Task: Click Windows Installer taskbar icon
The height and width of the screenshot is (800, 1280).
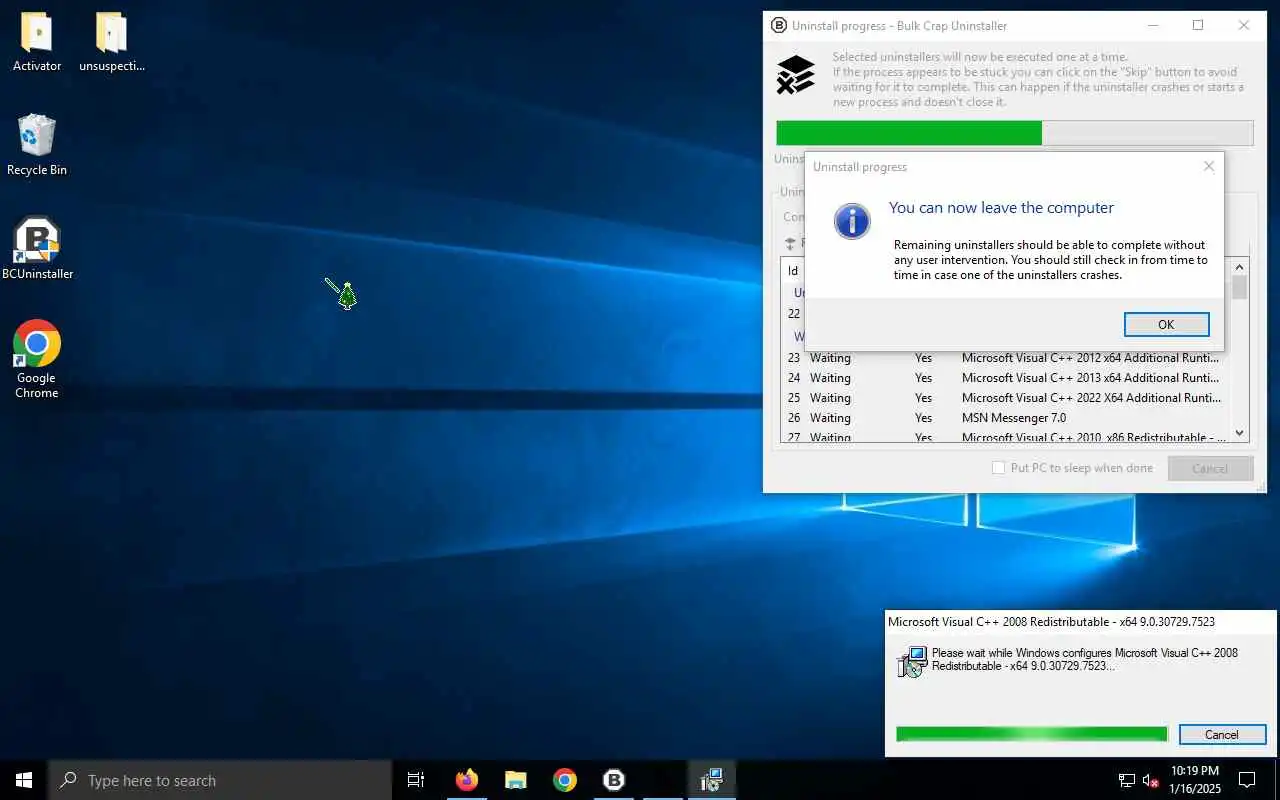Action: point(712,780)
